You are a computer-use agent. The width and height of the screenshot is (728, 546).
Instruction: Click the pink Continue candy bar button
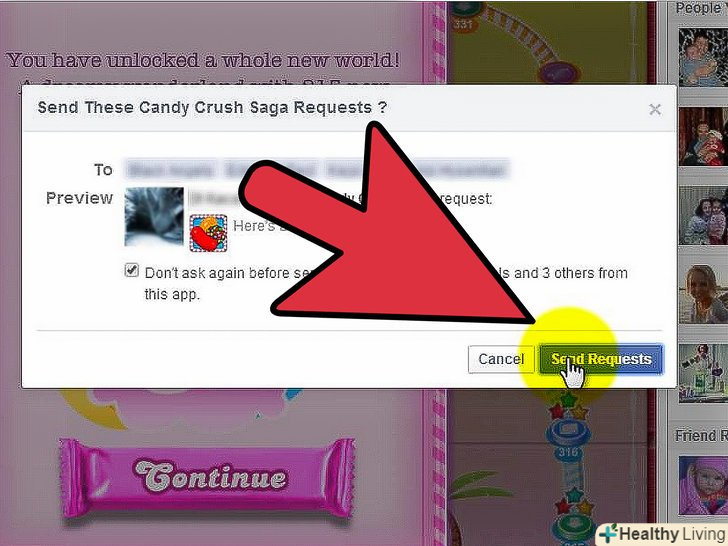click(208, 478)
